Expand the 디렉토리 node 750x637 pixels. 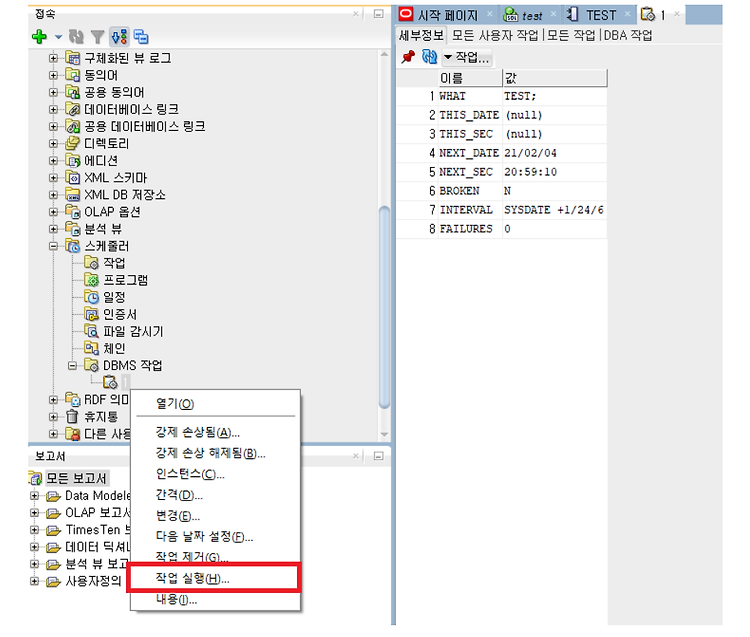(x=53, y=143)
